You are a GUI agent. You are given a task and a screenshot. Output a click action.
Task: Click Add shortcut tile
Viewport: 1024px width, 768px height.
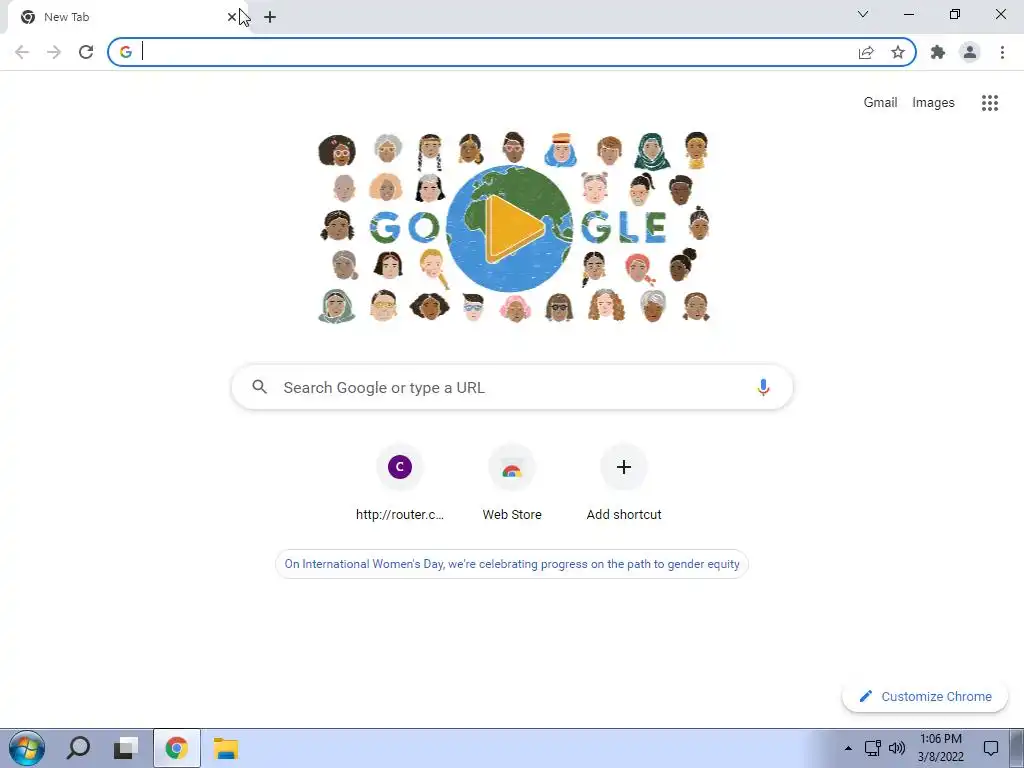point(624,483)
